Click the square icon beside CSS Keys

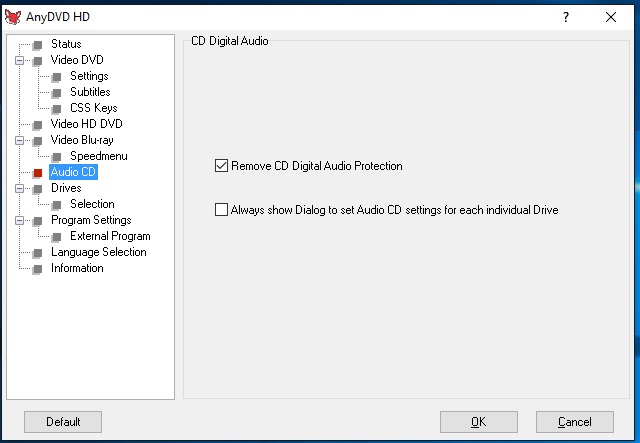point(57,108)
